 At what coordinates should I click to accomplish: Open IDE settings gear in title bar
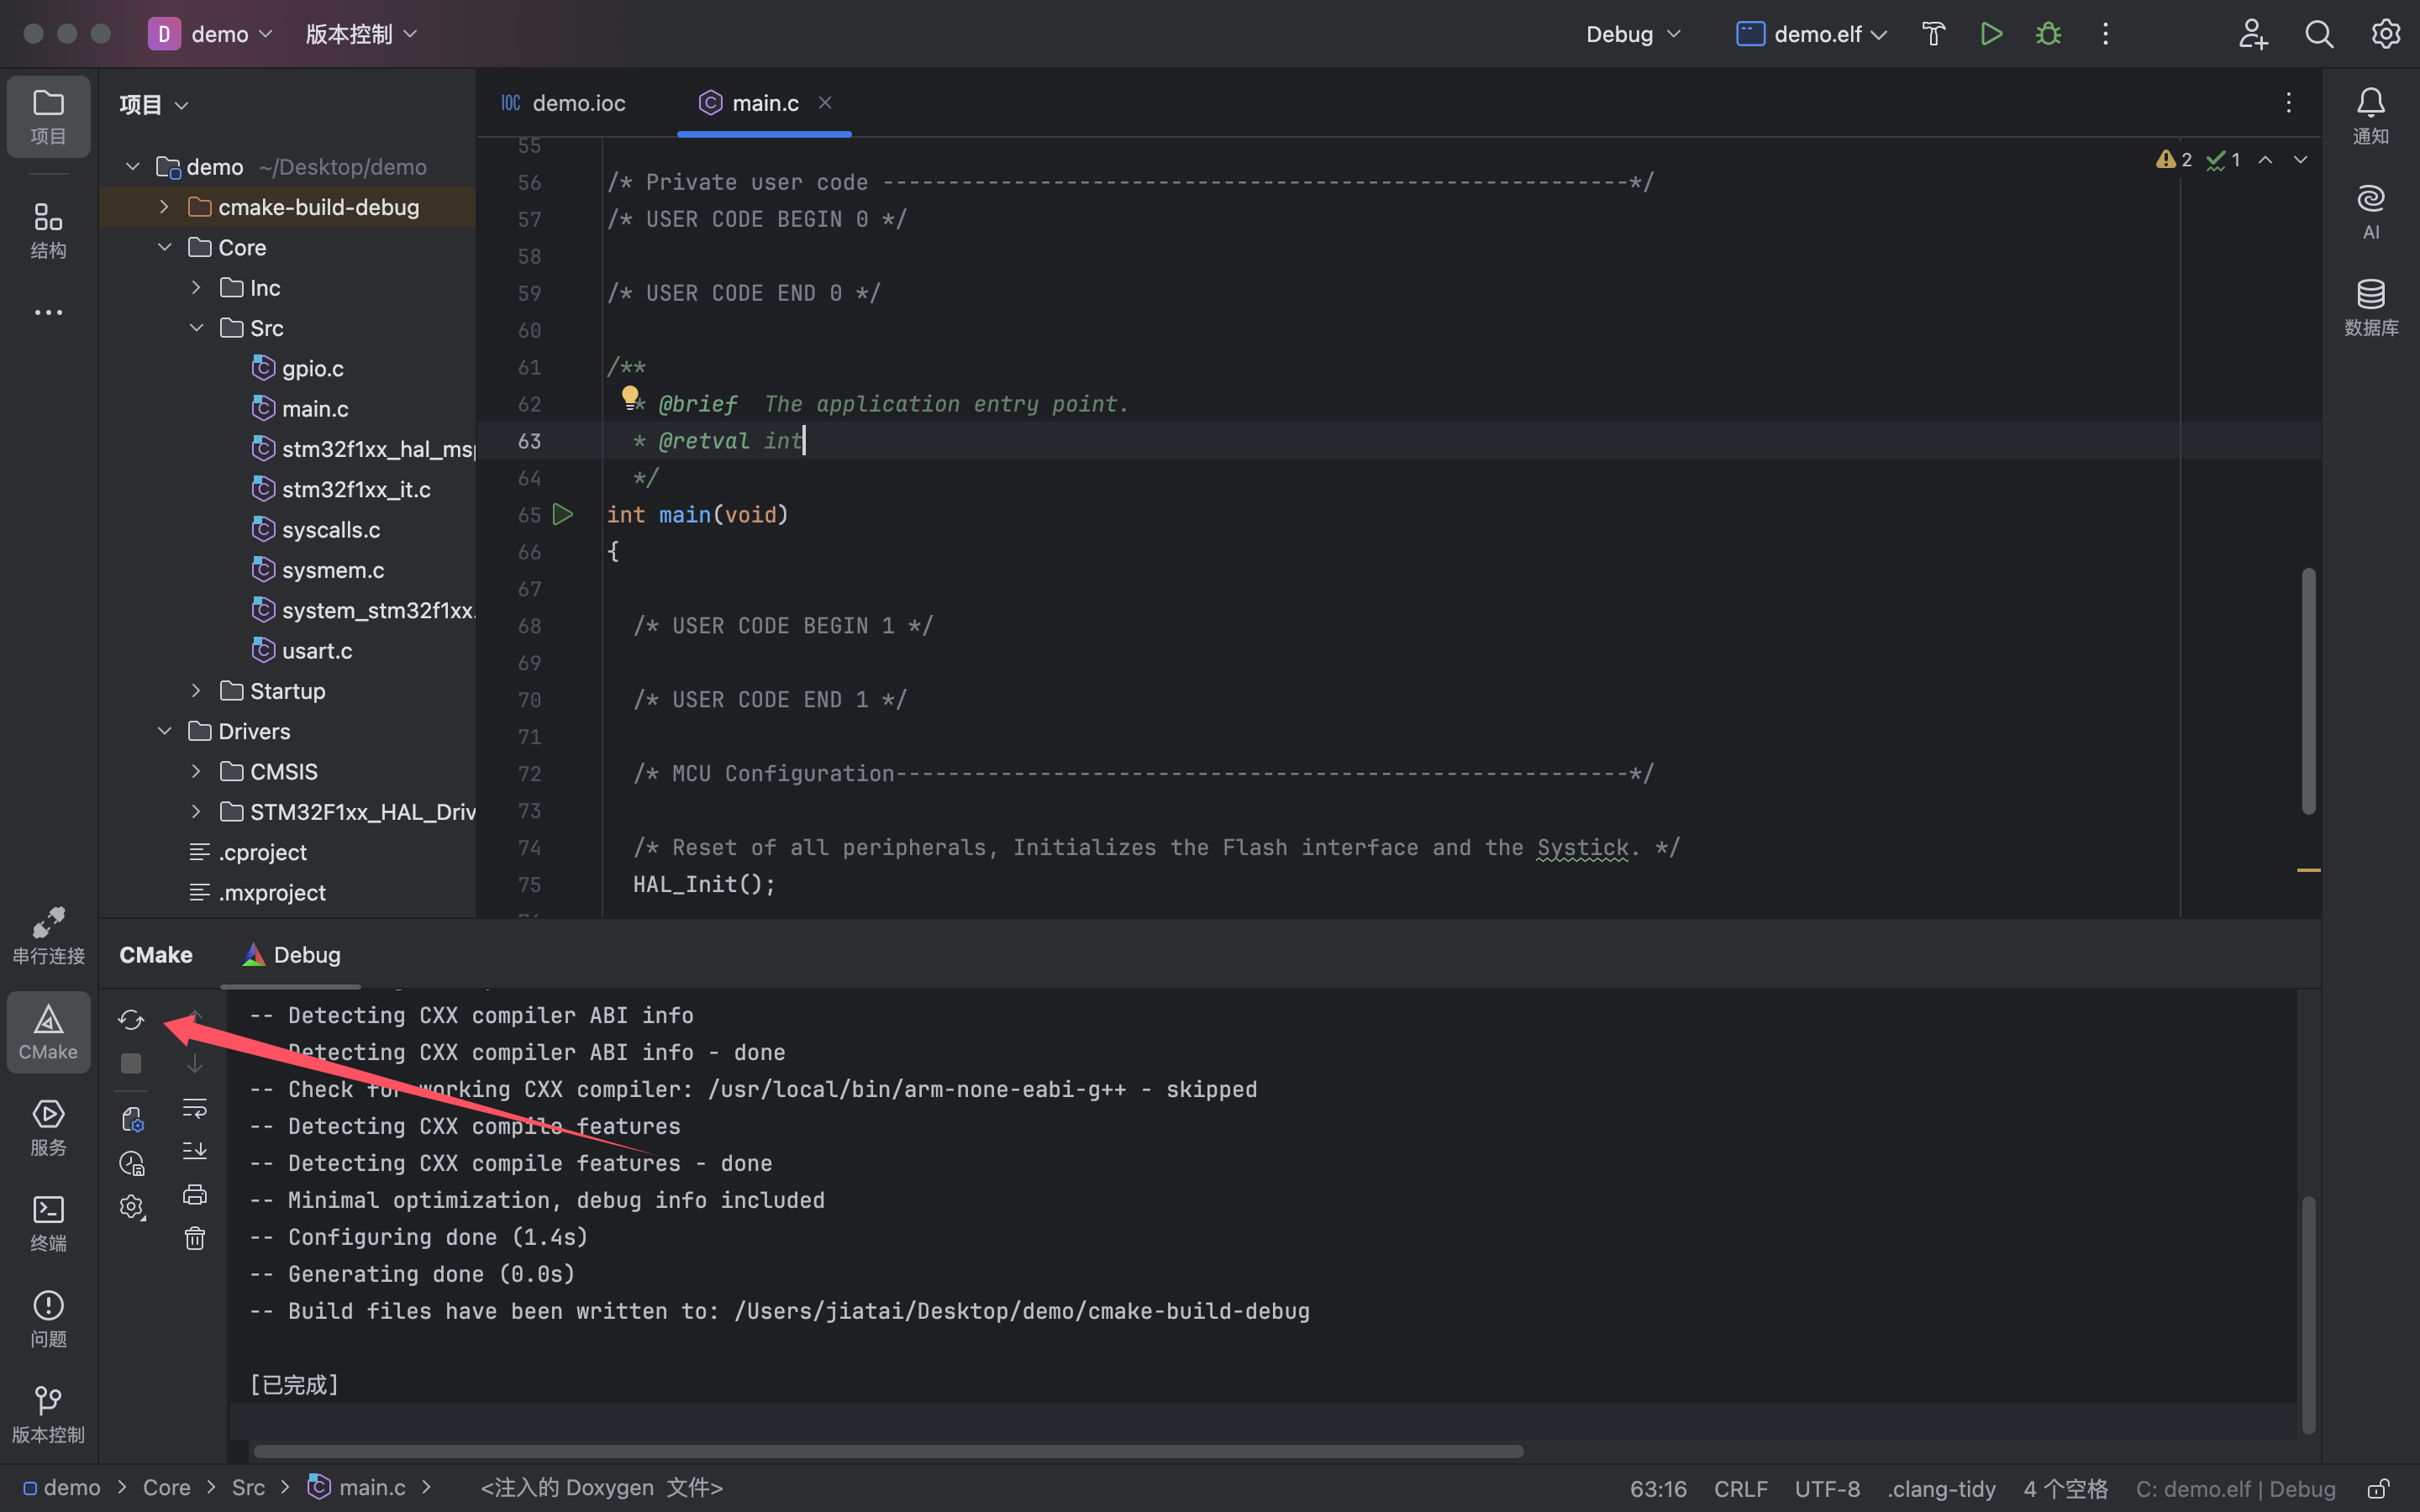2386,34
